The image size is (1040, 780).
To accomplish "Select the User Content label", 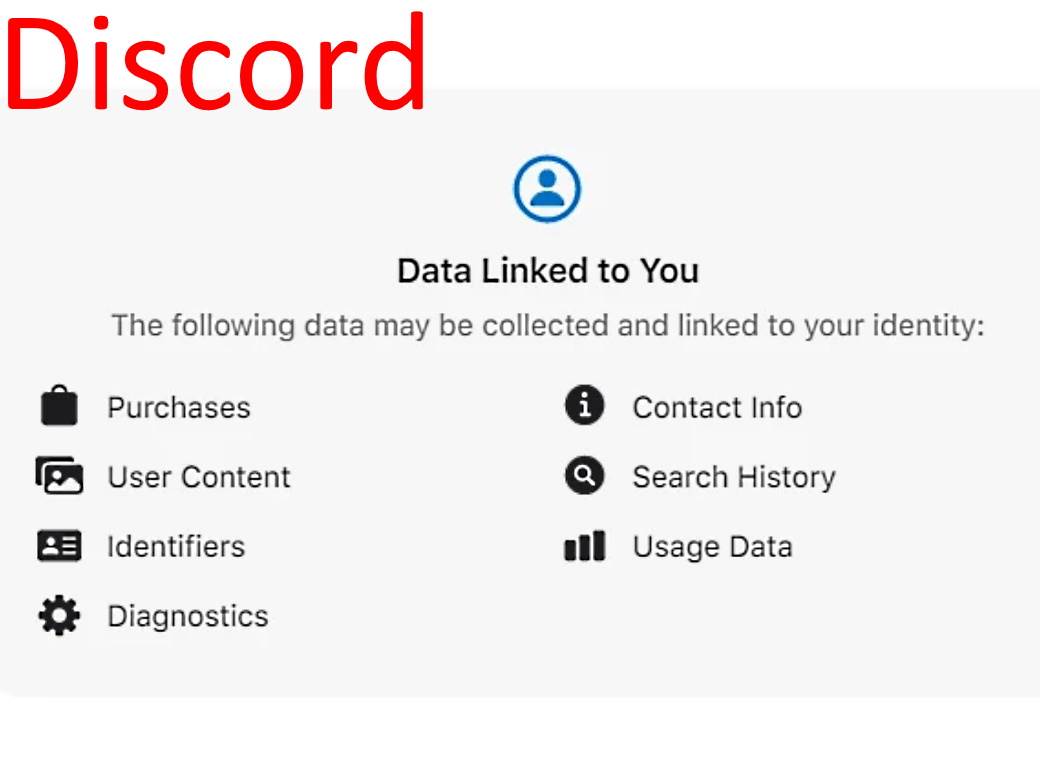I will [199, 477].
